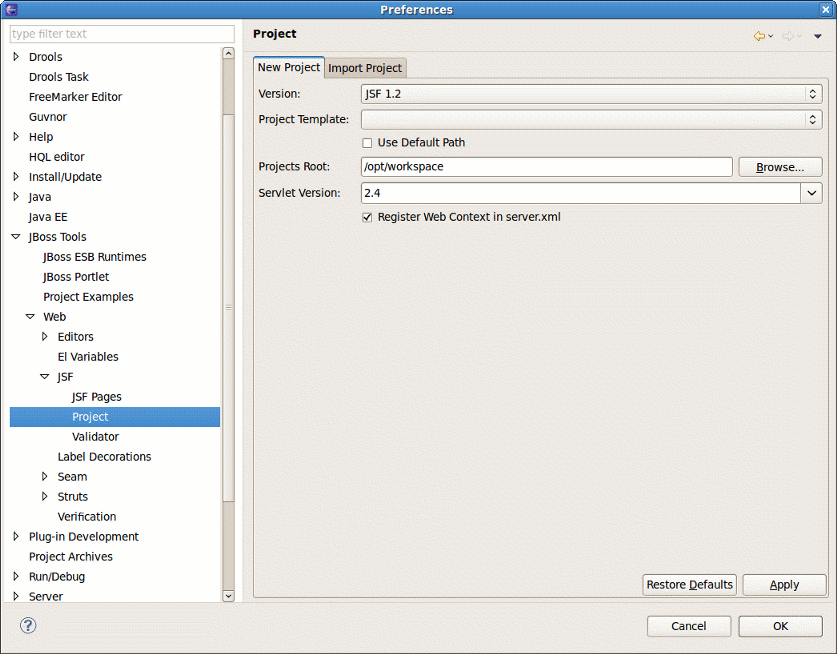Switch to the Import Project tab

(364, 68)
